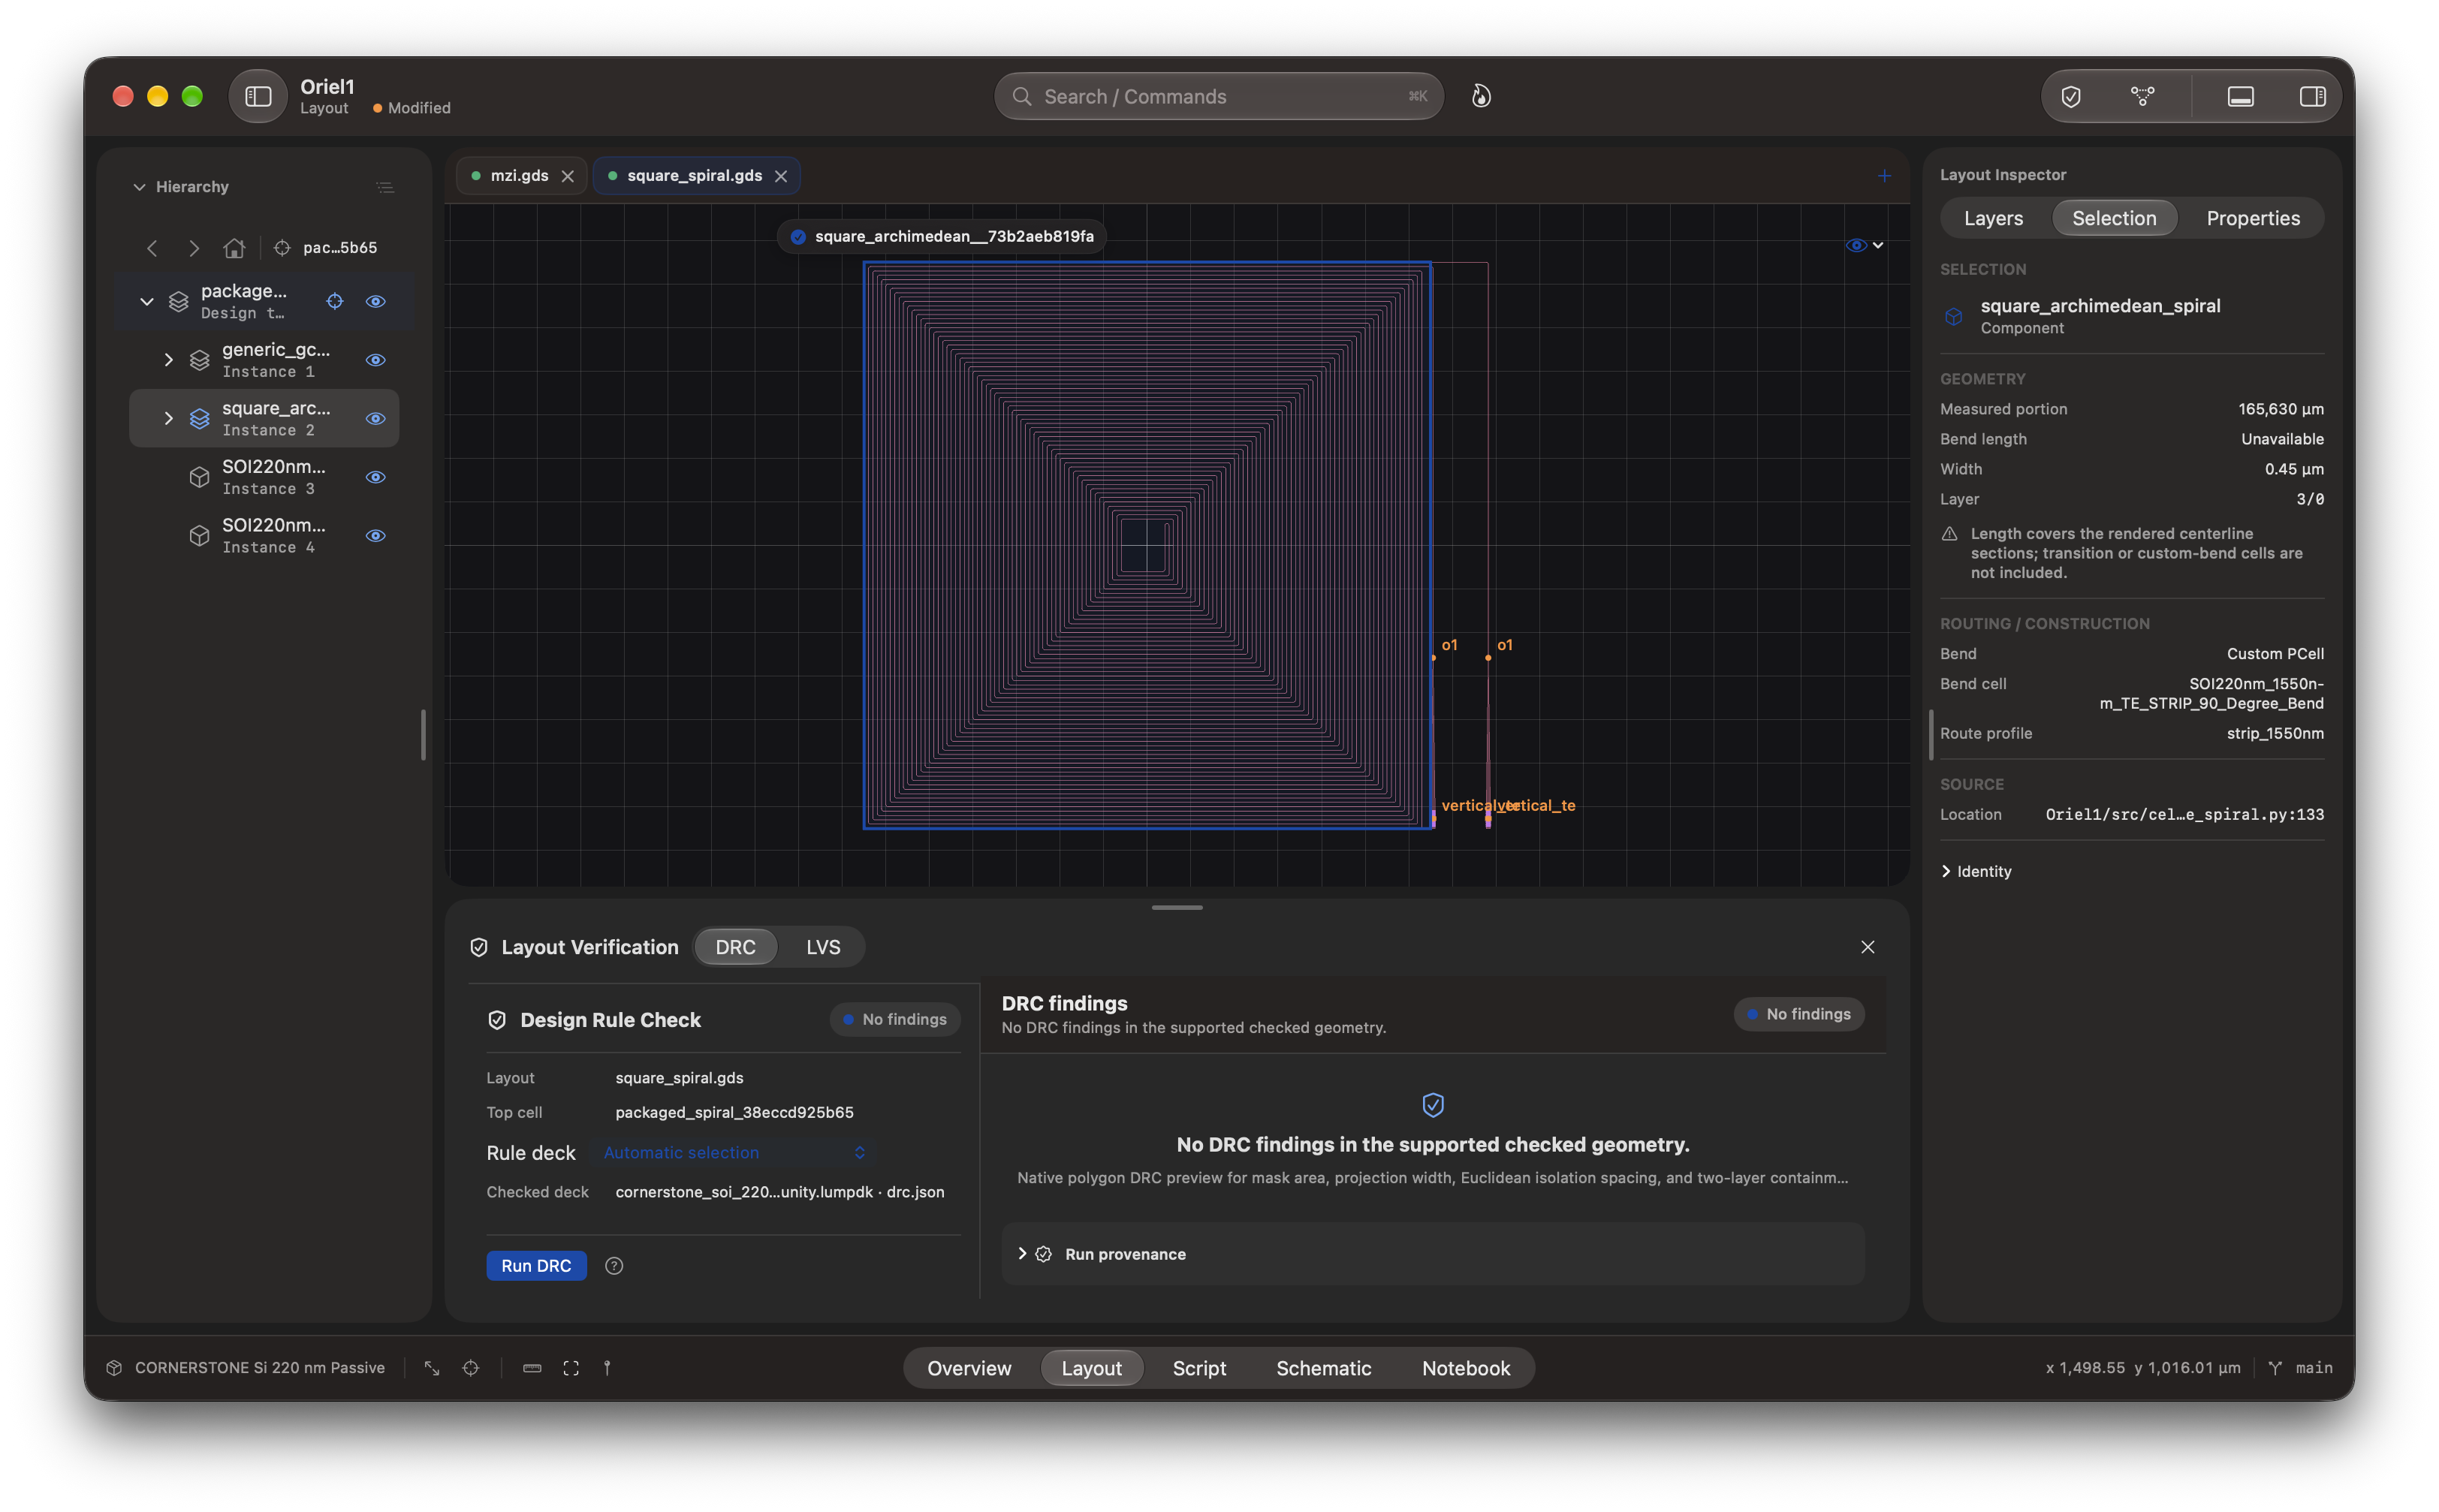Viewport: 2439px width, 1512px height.
Task: Open the Properties inspector tab
Action: (x=2253, y=218)
